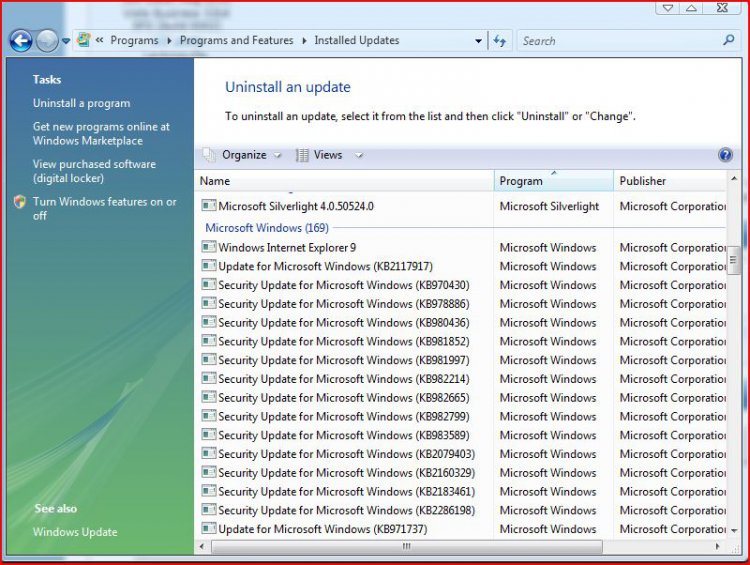Click the vertical scrollbar up arrow
Screen dimensions: 750x565
(x=734, y=178)
